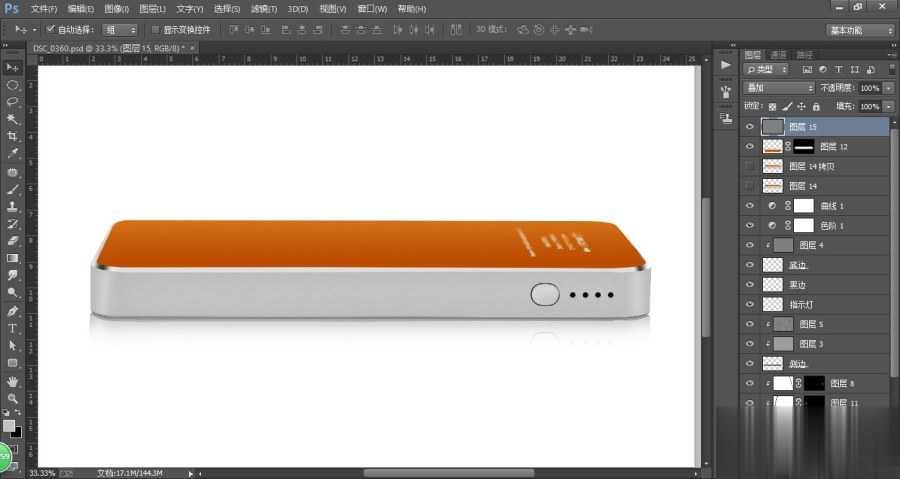Open the opacity slider arrow
This screenshot has height=479, width=900.
tap(889, 88)
